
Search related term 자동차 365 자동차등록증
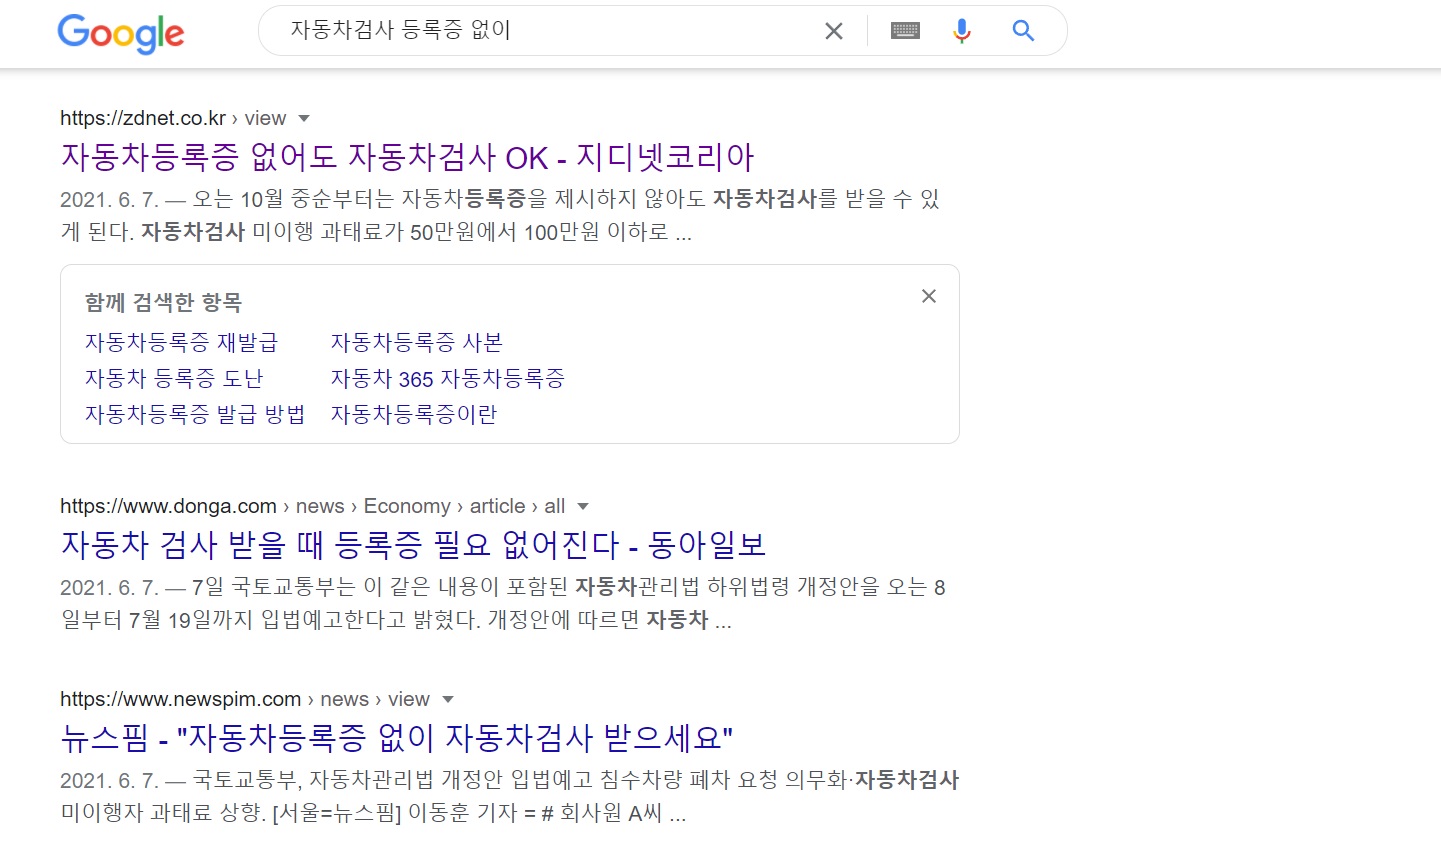(448, 378)
